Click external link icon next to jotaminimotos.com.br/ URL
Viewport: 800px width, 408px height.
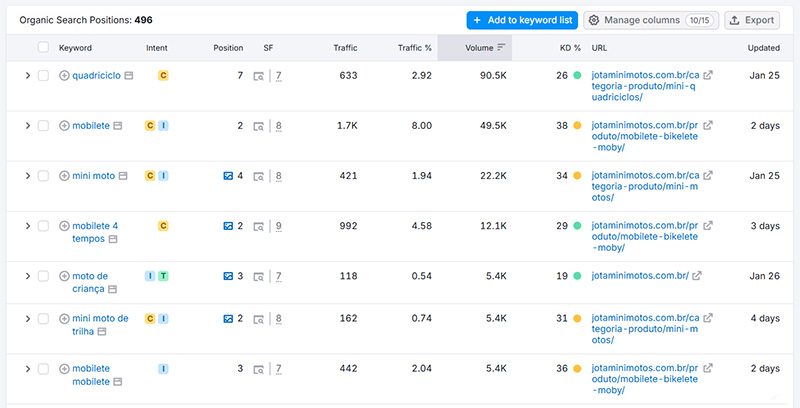tap(697, 276)
